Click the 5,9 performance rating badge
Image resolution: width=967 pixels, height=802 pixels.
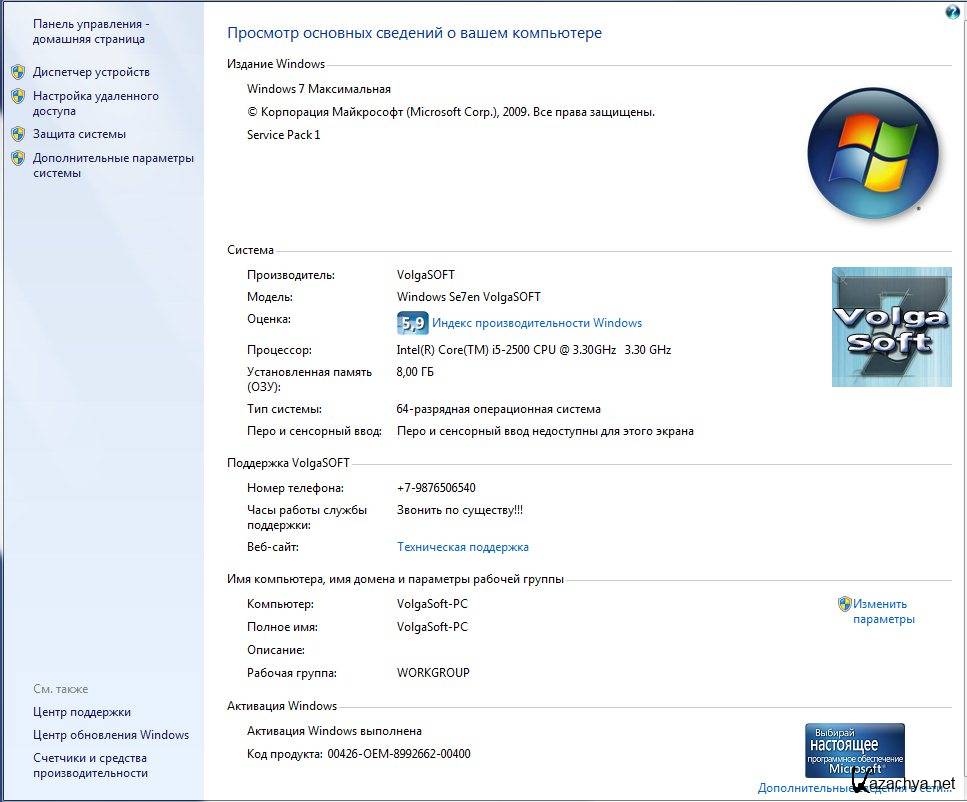(412, 323)
